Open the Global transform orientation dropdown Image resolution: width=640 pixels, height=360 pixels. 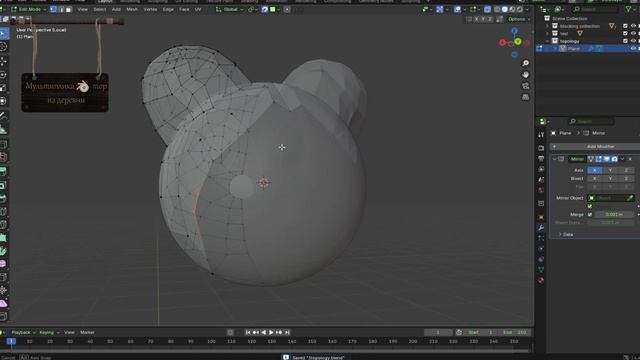tap(229, 9)
